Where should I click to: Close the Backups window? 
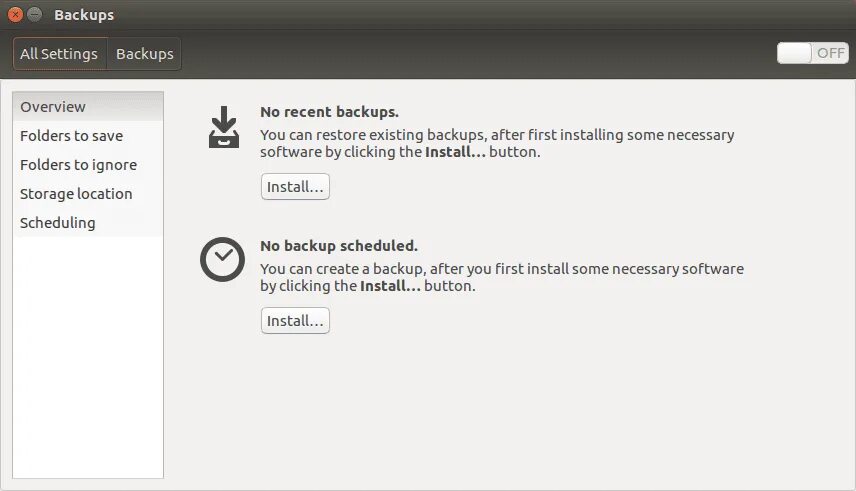[15, 15]
